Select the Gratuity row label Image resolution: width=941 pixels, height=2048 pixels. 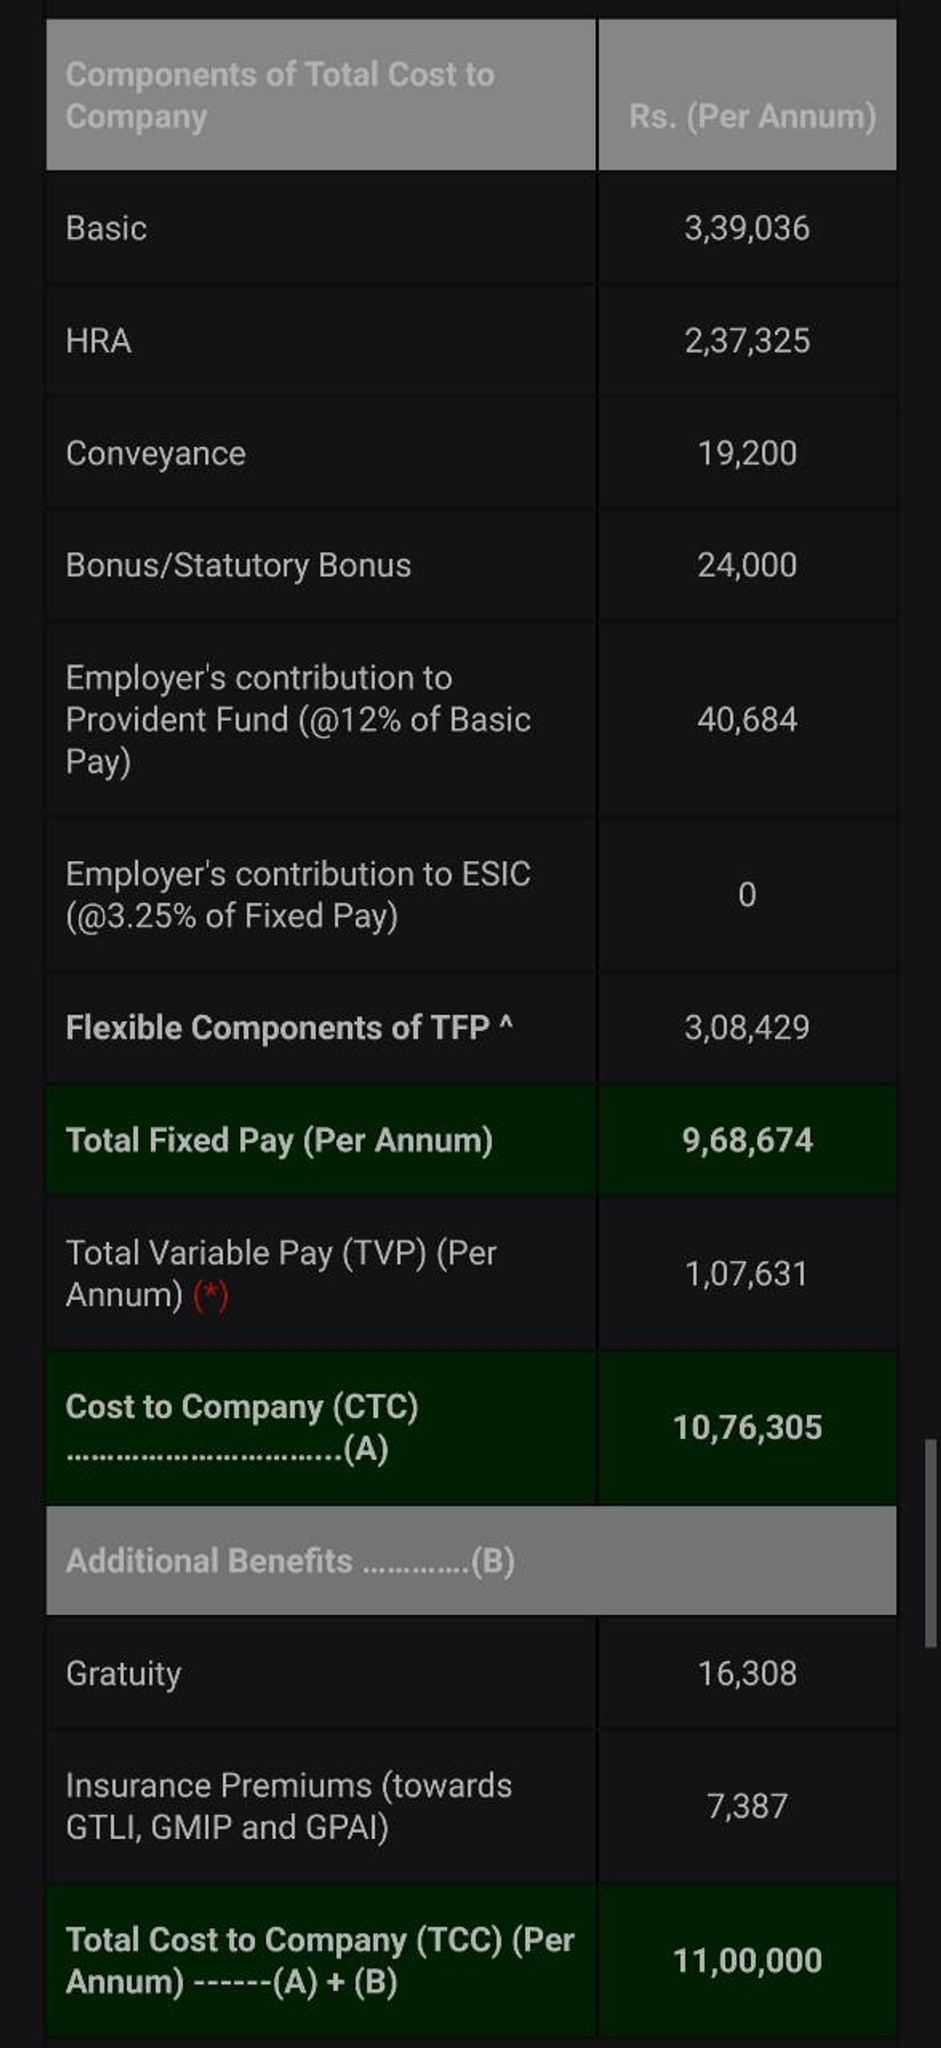tap(123, 1674)
